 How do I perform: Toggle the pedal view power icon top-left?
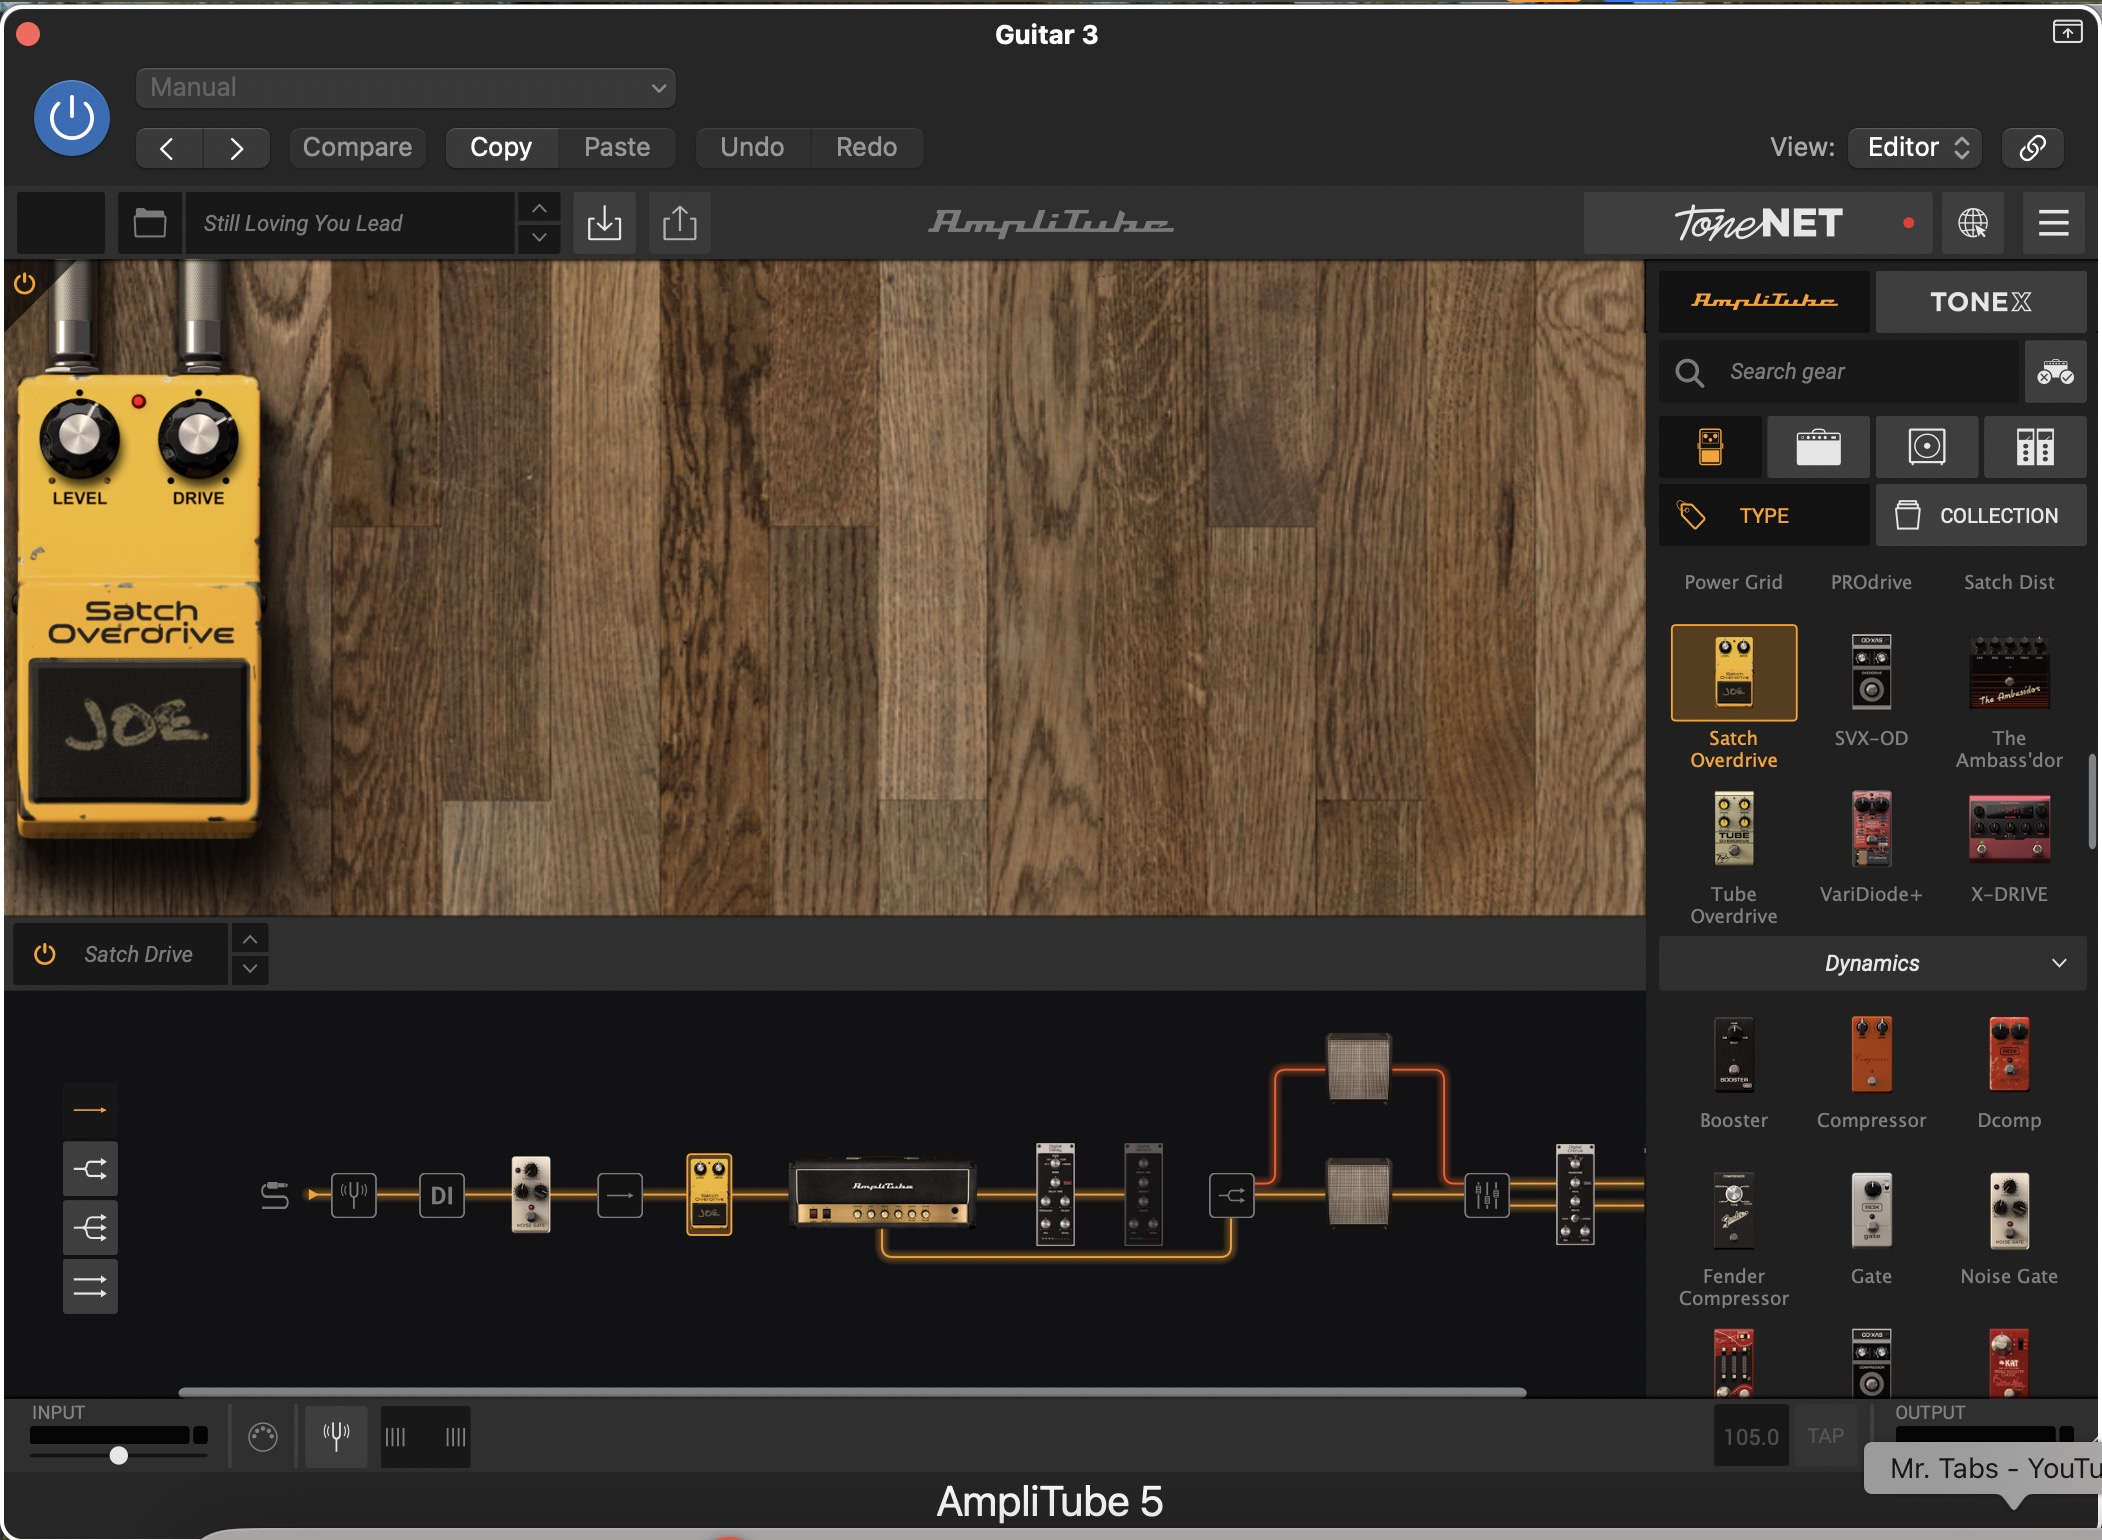pos(25,284)
